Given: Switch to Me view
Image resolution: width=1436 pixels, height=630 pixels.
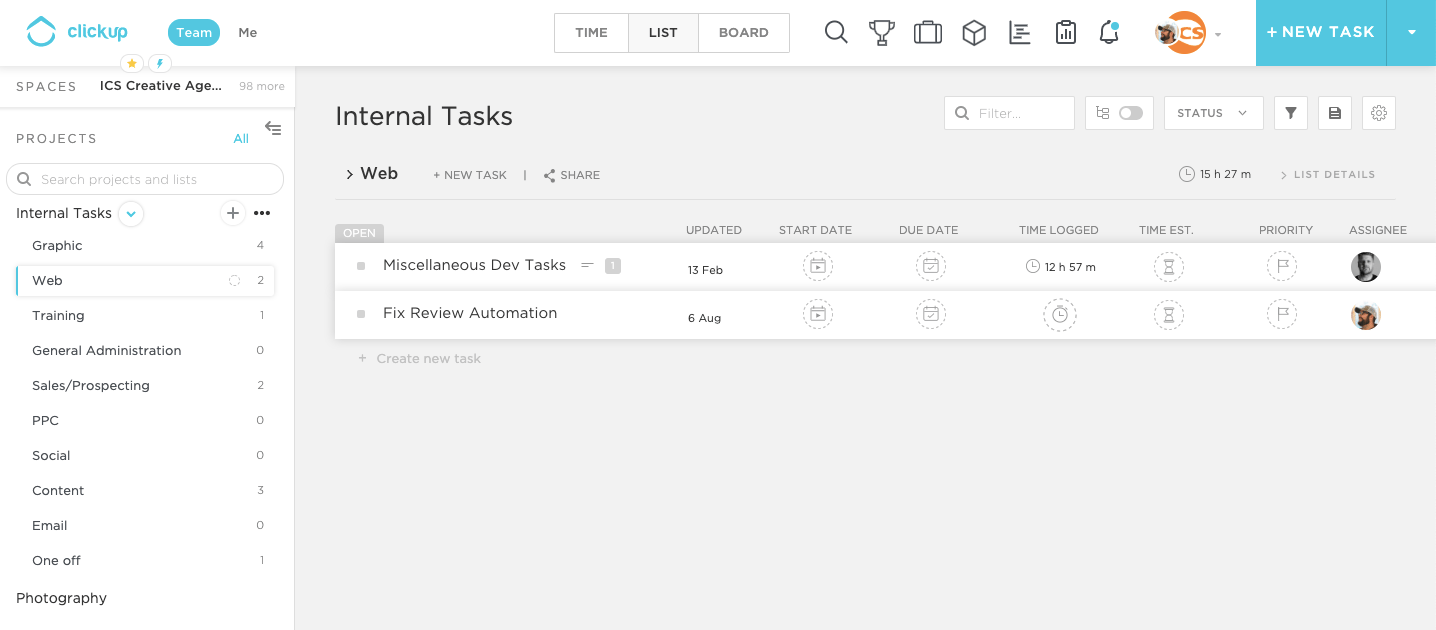Looking at the screenshot, I should [x=248, y=32].
